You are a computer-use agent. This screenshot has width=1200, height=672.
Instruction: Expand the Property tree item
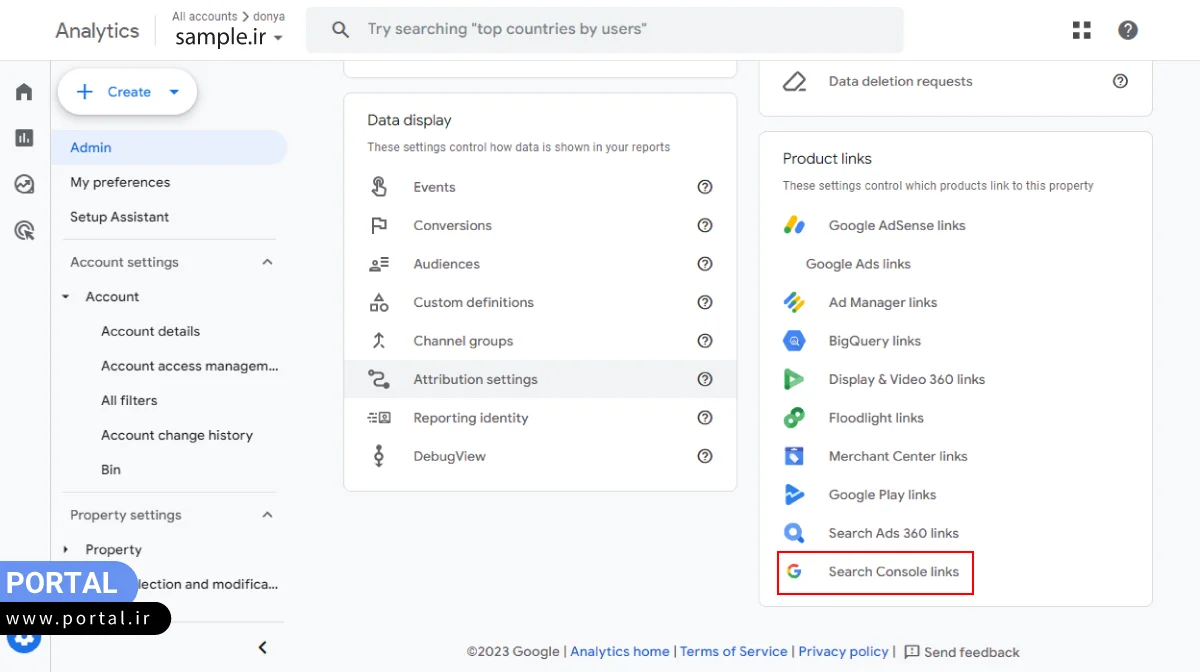click(66, 549)
